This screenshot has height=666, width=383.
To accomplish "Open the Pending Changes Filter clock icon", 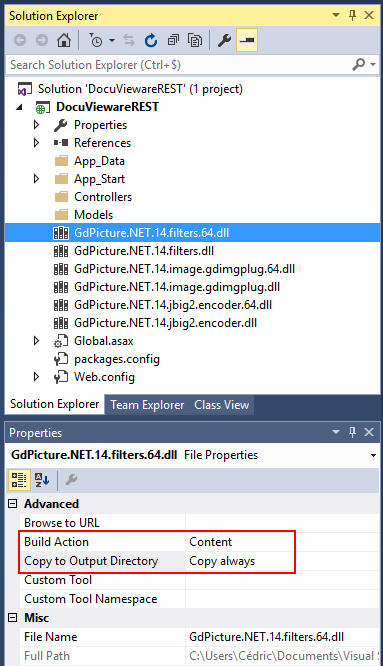I will click(96, 40).
